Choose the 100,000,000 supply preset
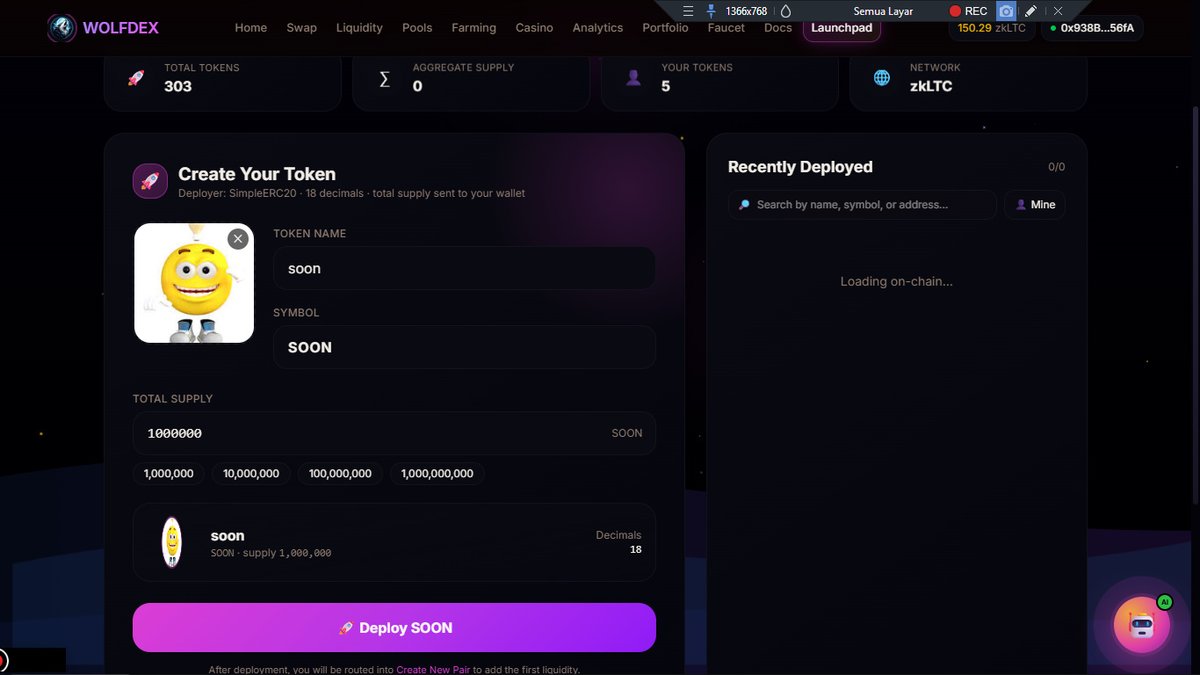Image resolution: width=1200 pixels, height=675 pixels. [340, 473]
